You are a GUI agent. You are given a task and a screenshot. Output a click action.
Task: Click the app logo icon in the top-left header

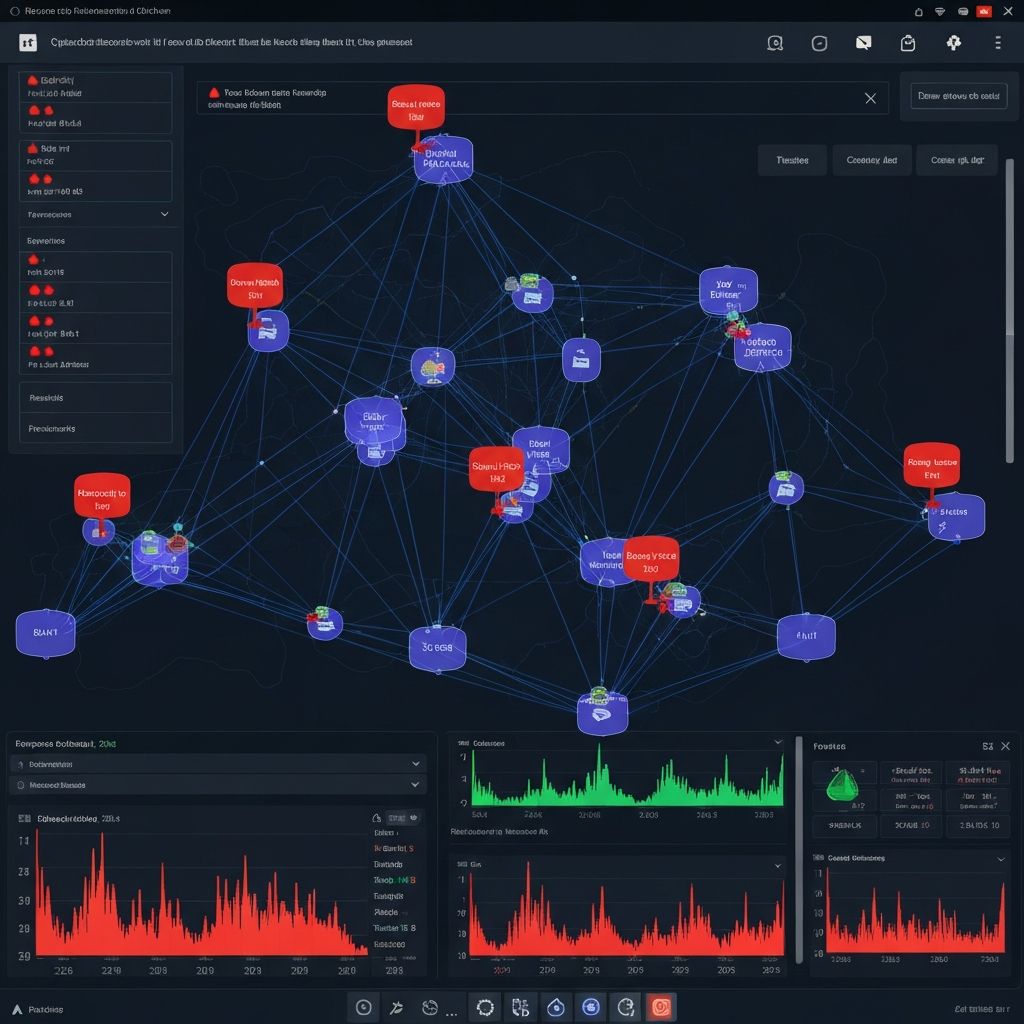tap(28, 42)
